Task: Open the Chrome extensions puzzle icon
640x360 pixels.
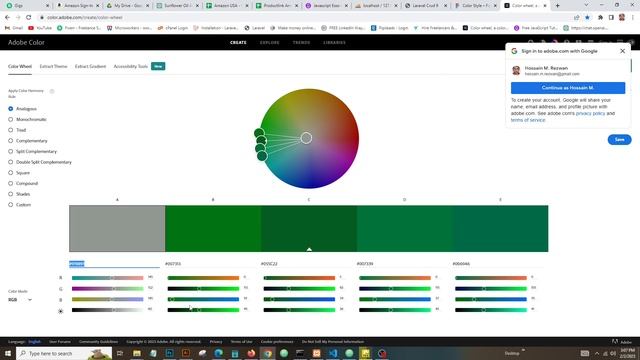Action: (x=600, y=18)
